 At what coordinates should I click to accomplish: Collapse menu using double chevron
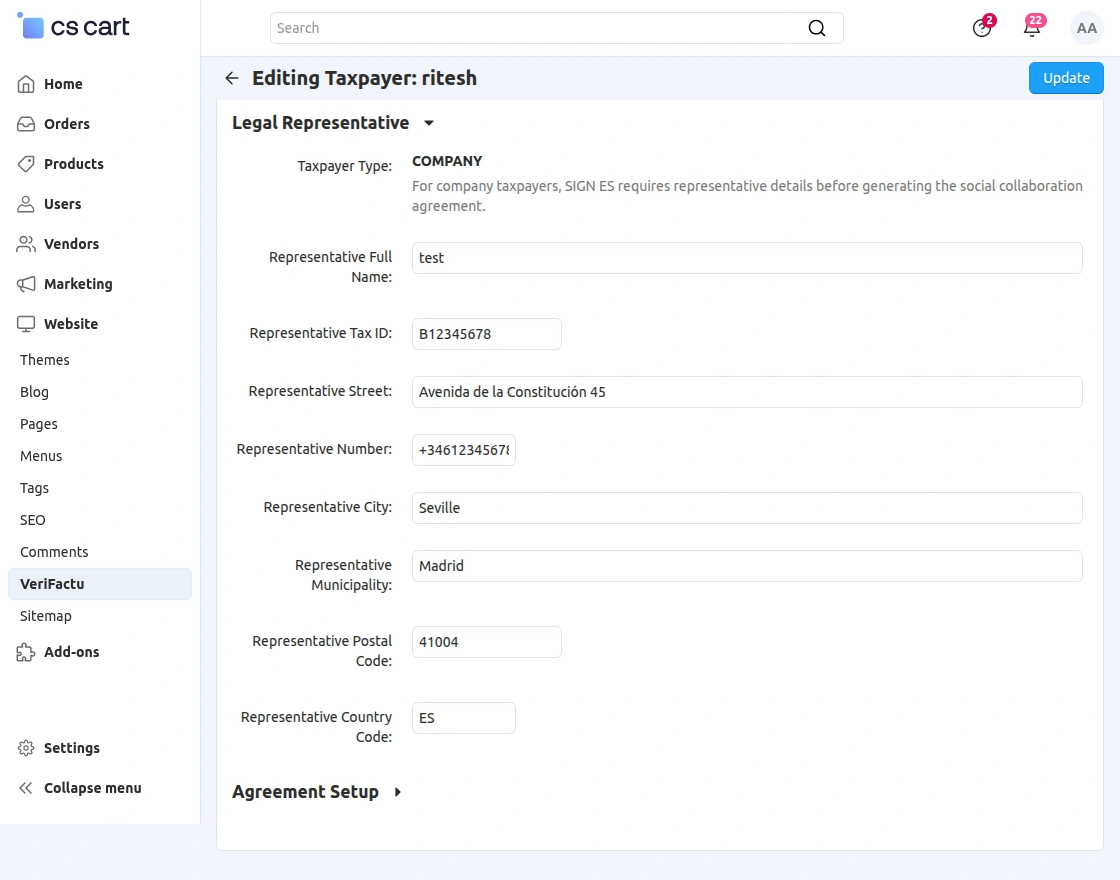click(26, 788)
